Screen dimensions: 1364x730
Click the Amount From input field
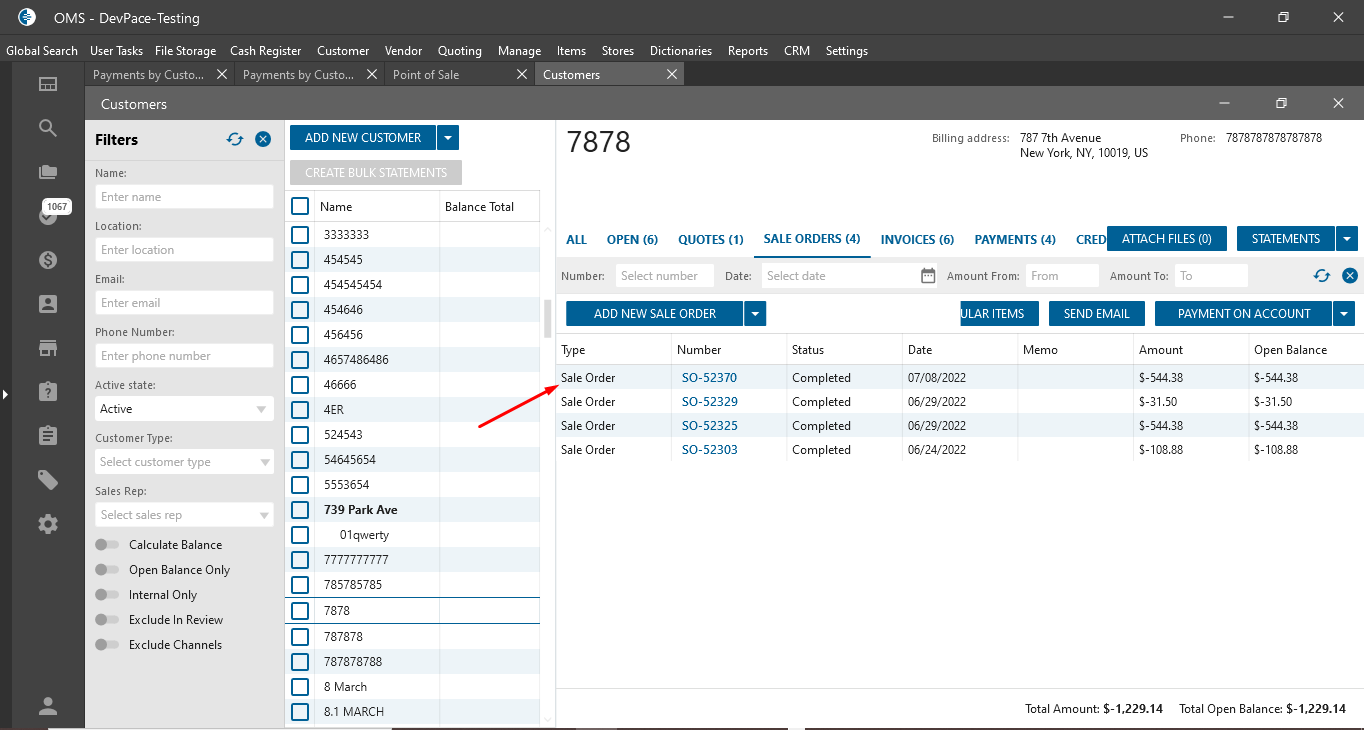(x=1062, y=276)
